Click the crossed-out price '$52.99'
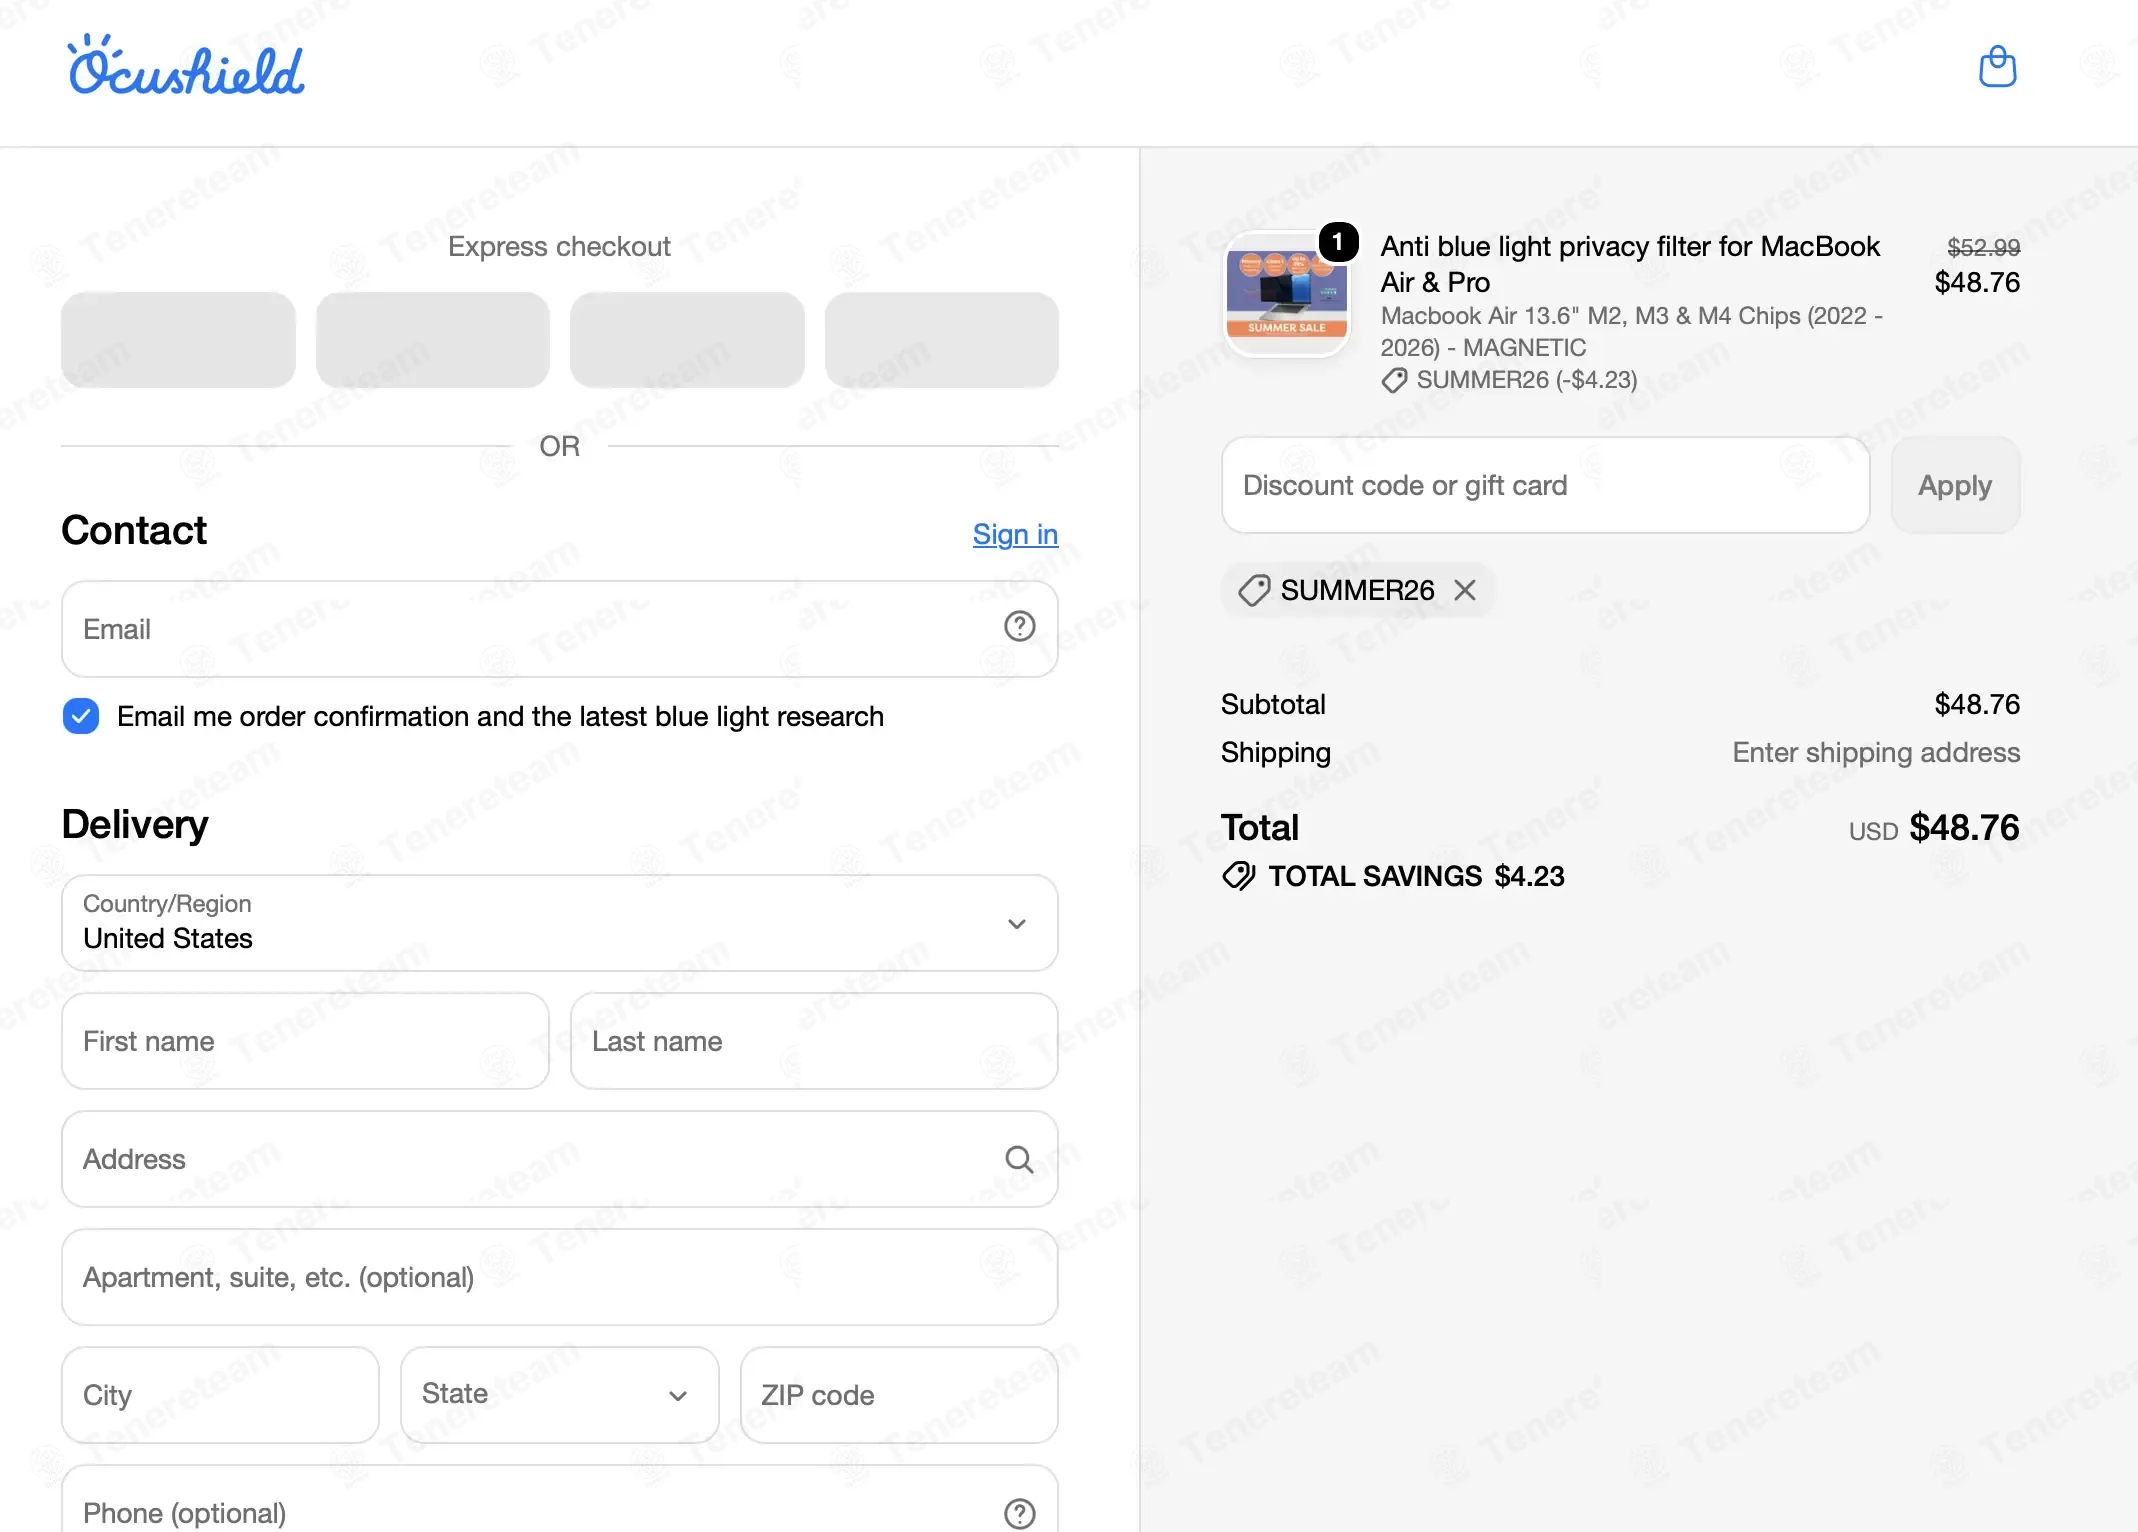Screen dimensions: 2138x1532 [1983, 247]
